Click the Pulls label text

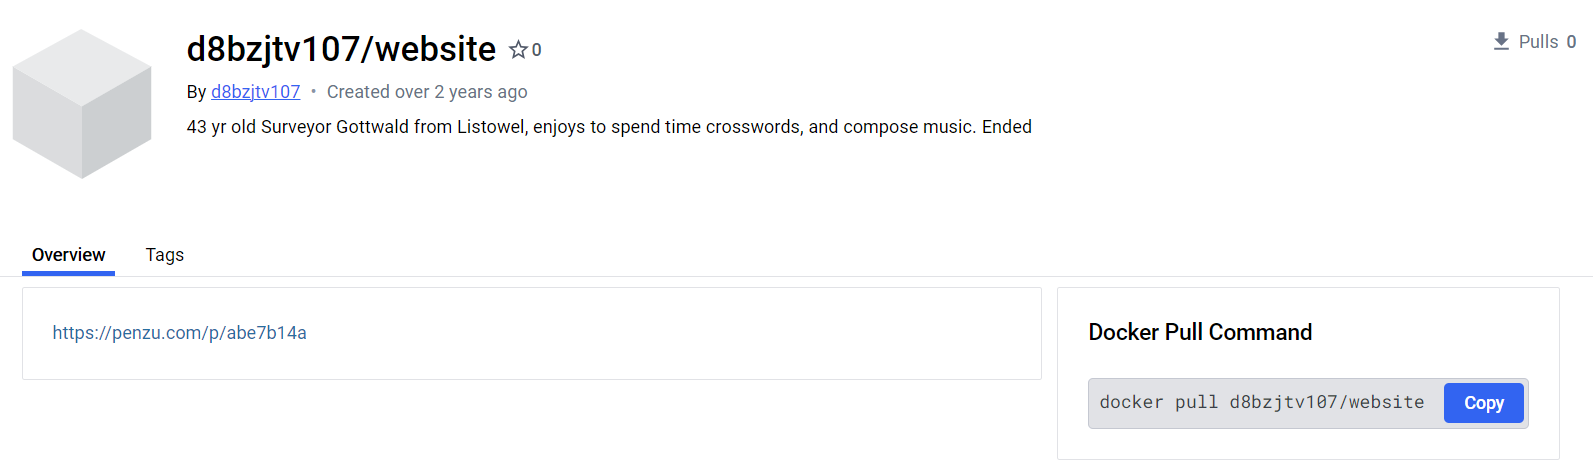[1538, 42]
